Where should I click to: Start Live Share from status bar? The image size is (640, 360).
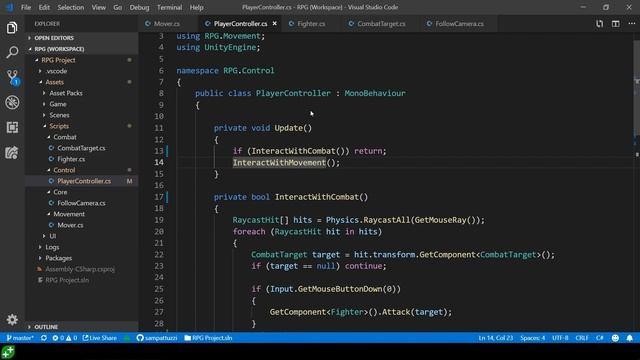click(100, 338)
